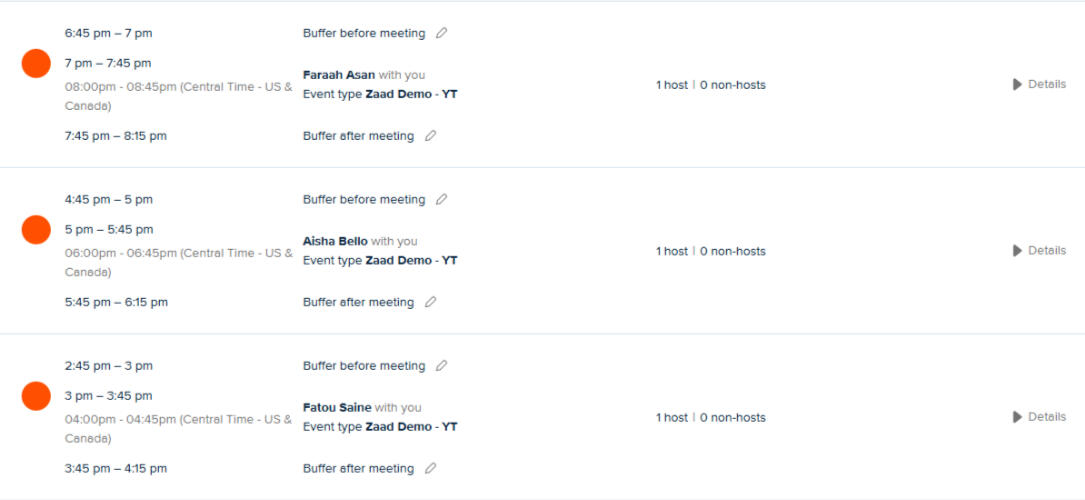Click host count for Aisha Bello meeting
1085x500 pixels.
tap(672, 251)
